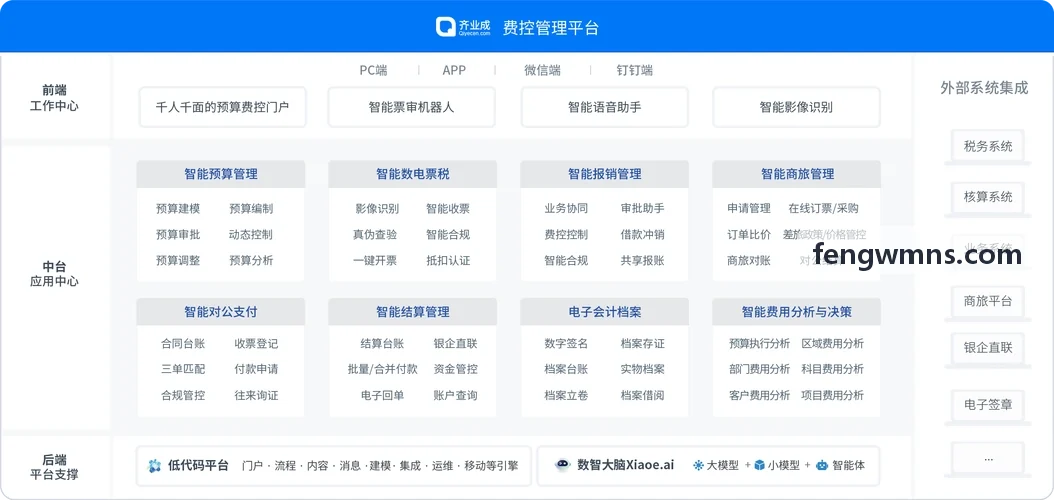Viewport: 1054px width, 500px height.
Task: Click the 费控控制 item
Action: (x=566, y=235)
